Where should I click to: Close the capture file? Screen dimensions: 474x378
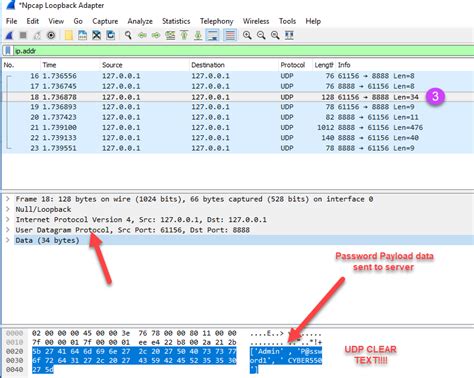point(97,35)
